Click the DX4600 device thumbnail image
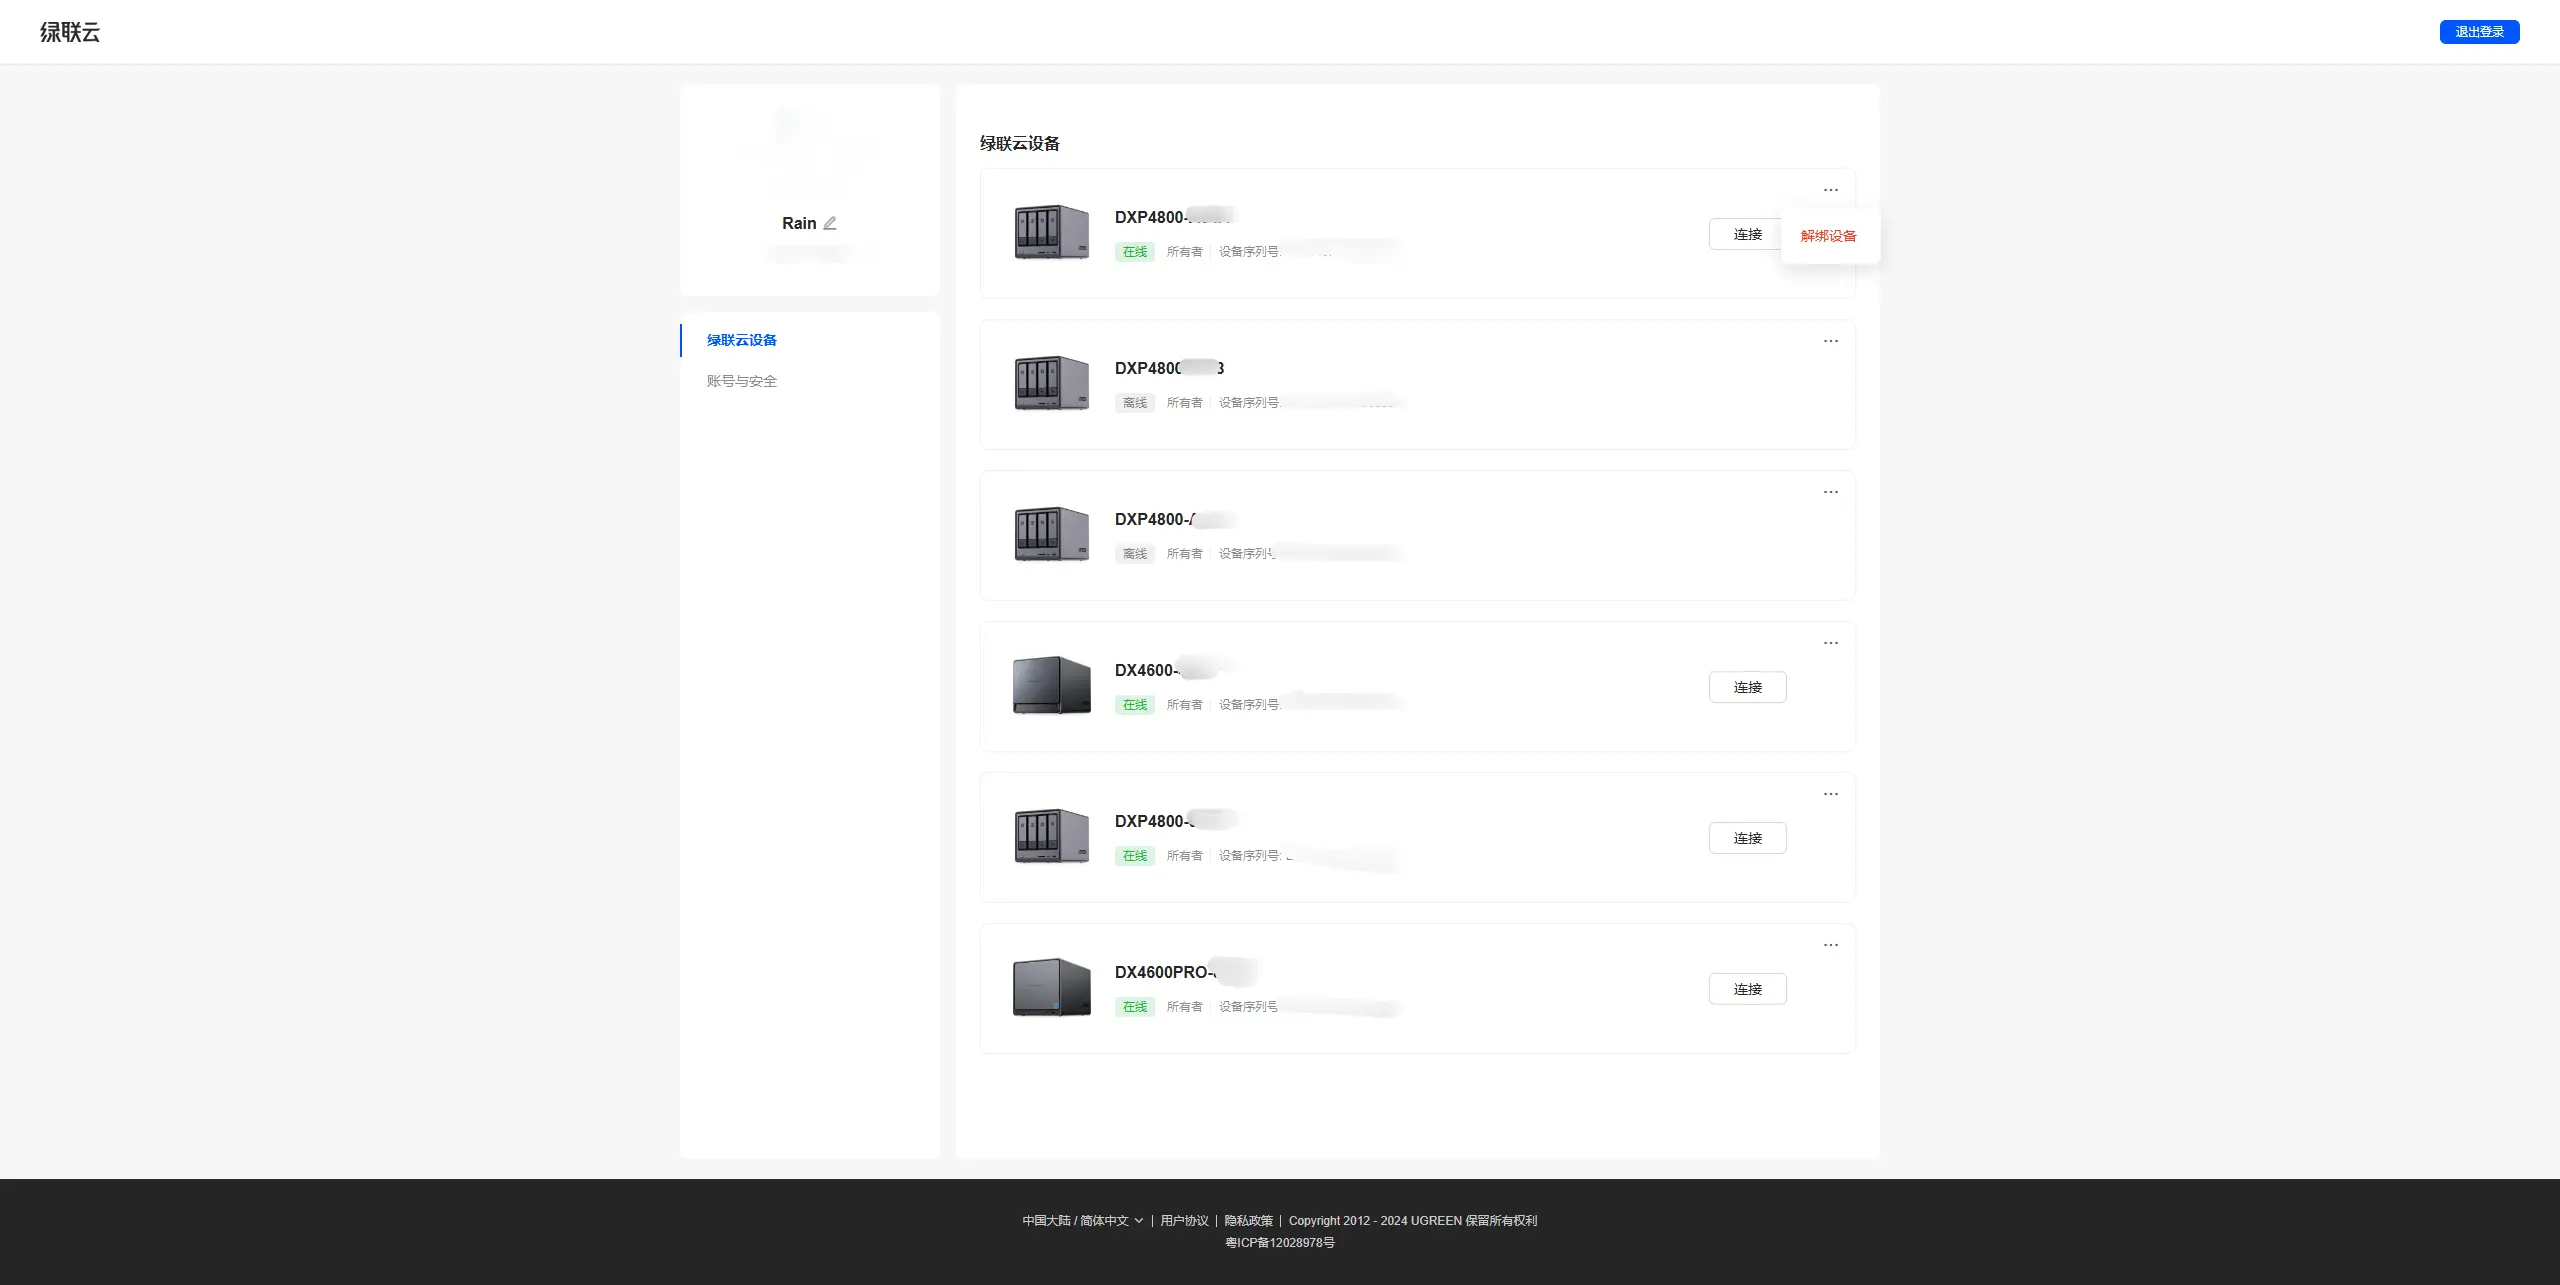This screenshot has width=2560, height=1285. [1051, 686]
